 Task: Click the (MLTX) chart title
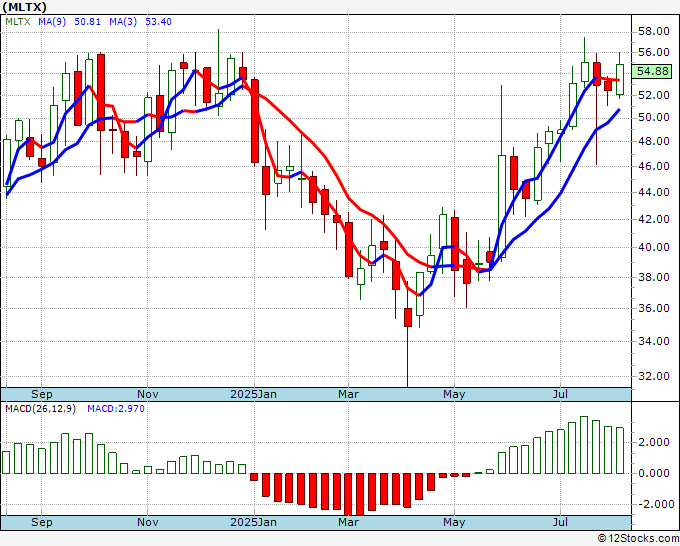[24, 7]
